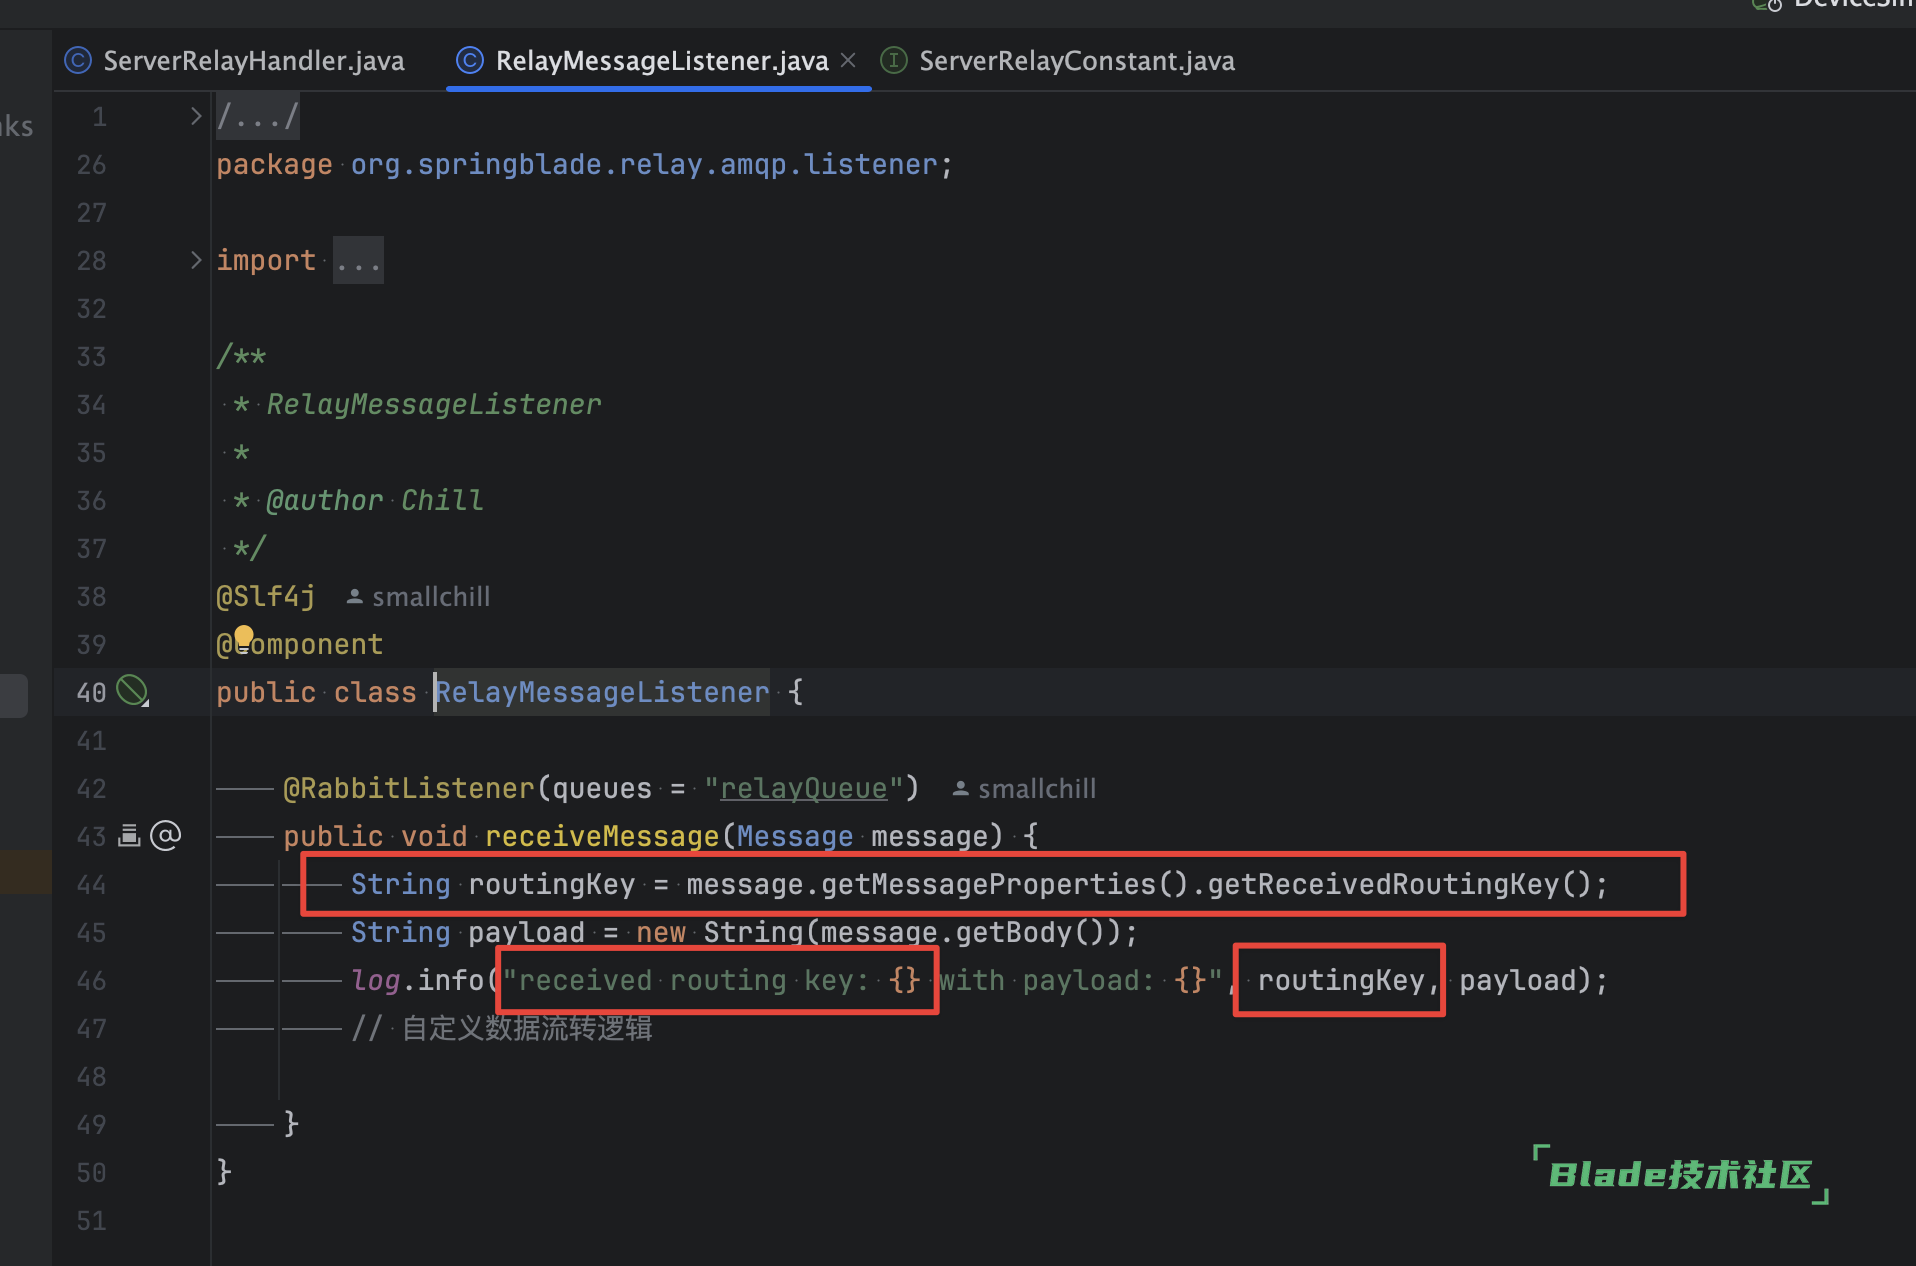Expand the collapsed header comment at line 1
The image size is (1916, 1266).
coord(196,117)
